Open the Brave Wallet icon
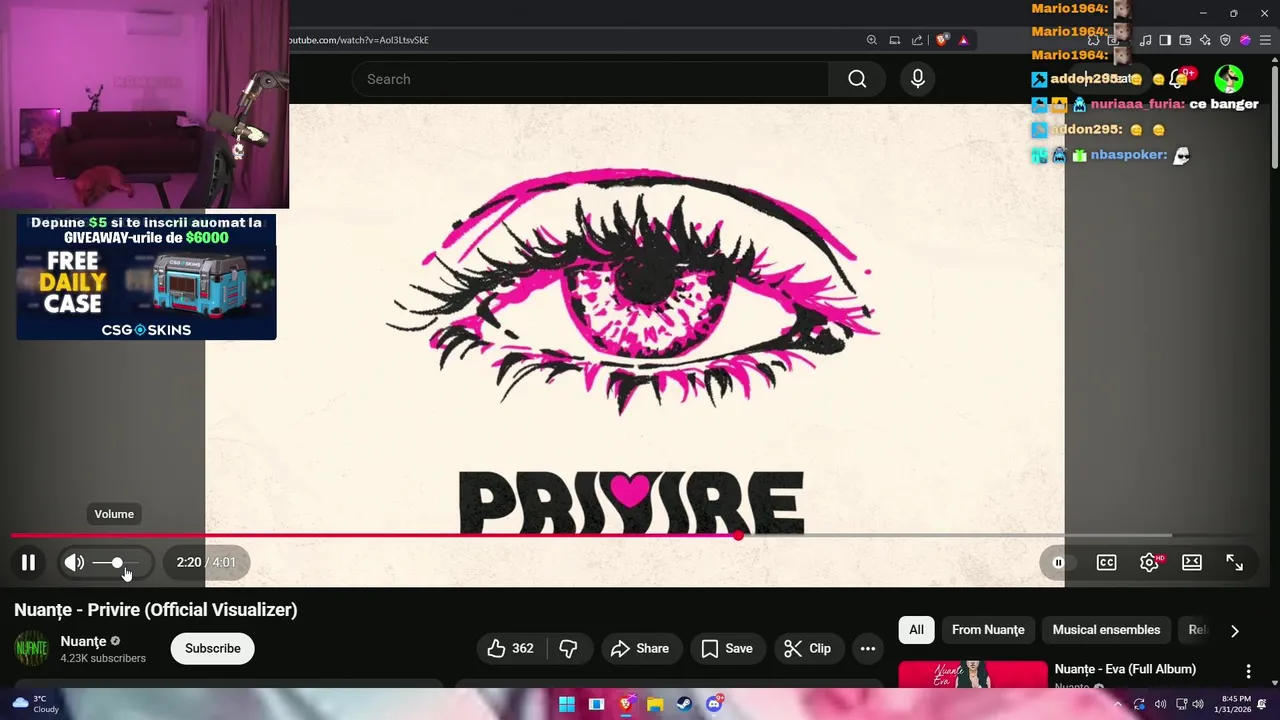 pyautogui.click(x=1185, y=40)
